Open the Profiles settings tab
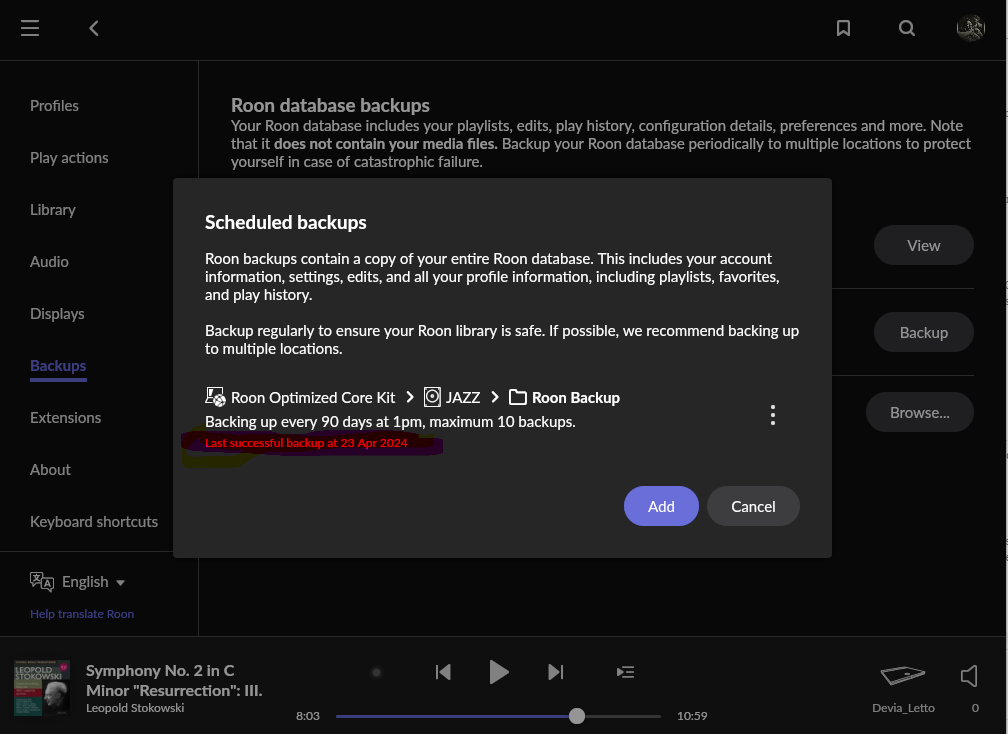The image size is (1008, 734). coord(54,105)
